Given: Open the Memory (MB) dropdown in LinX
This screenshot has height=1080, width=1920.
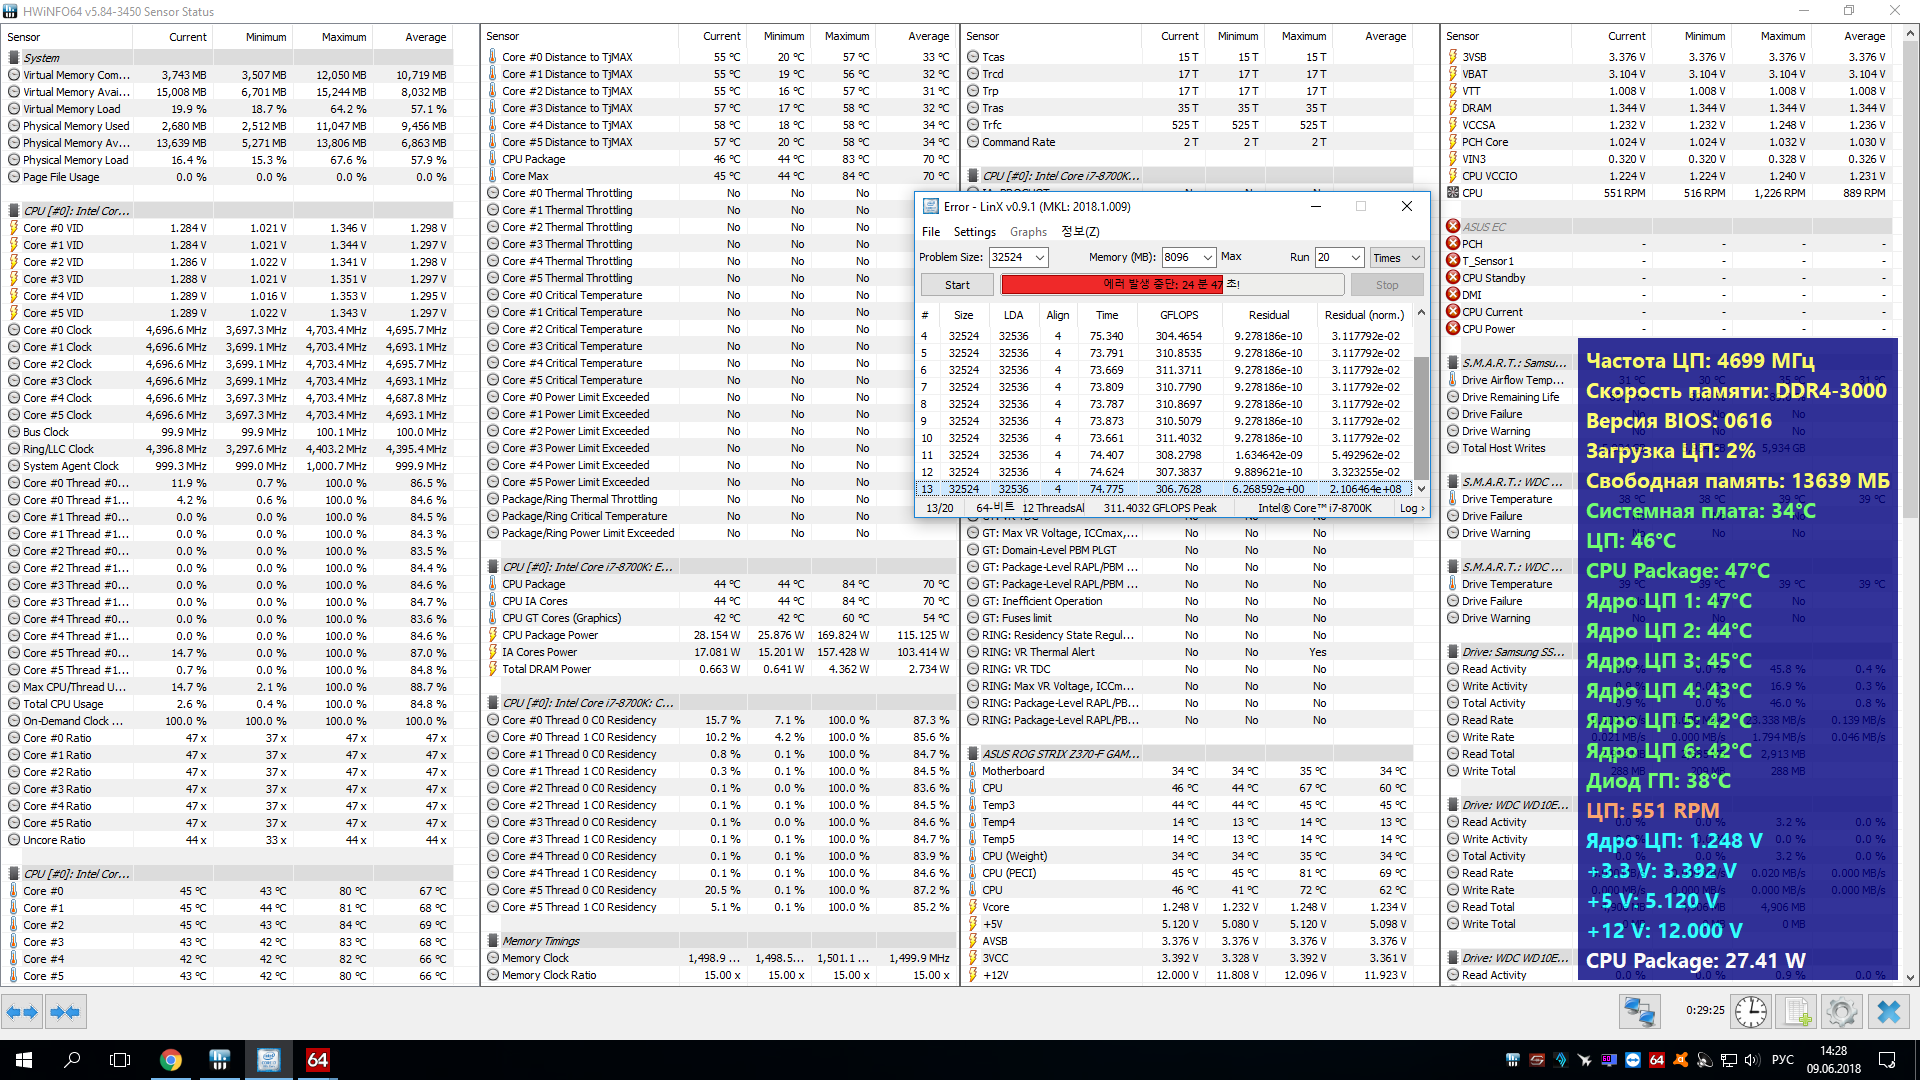Looking at the screenshot, I should pos(1208,258).
